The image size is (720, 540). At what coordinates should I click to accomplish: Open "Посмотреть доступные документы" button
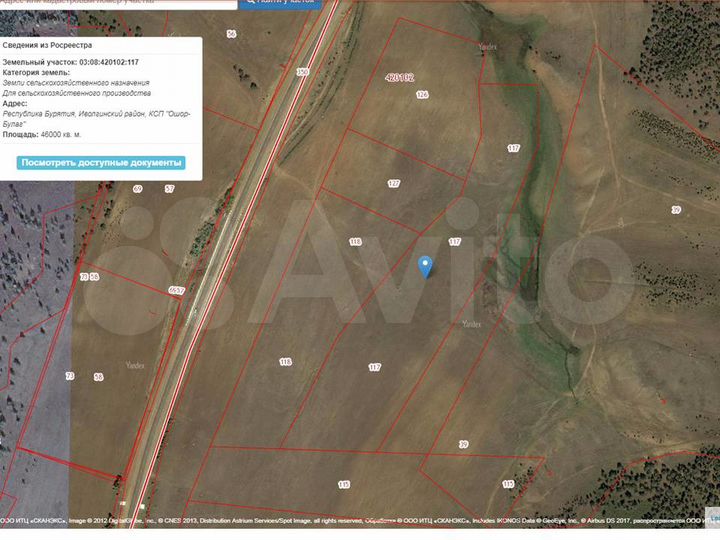101,162
